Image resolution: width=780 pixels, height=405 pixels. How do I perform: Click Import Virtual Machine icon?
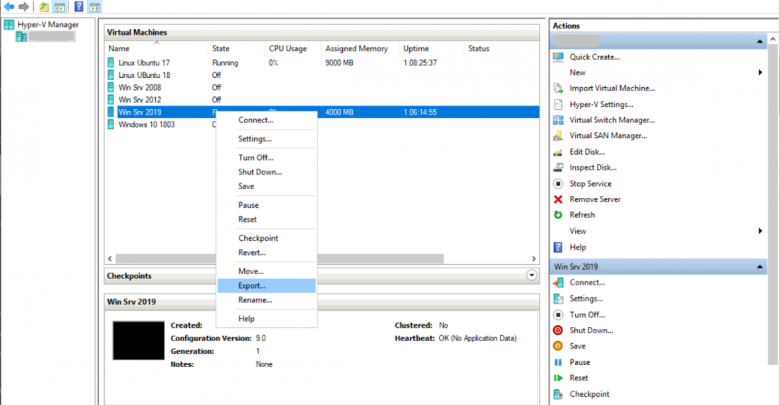[x=558, y=88]
